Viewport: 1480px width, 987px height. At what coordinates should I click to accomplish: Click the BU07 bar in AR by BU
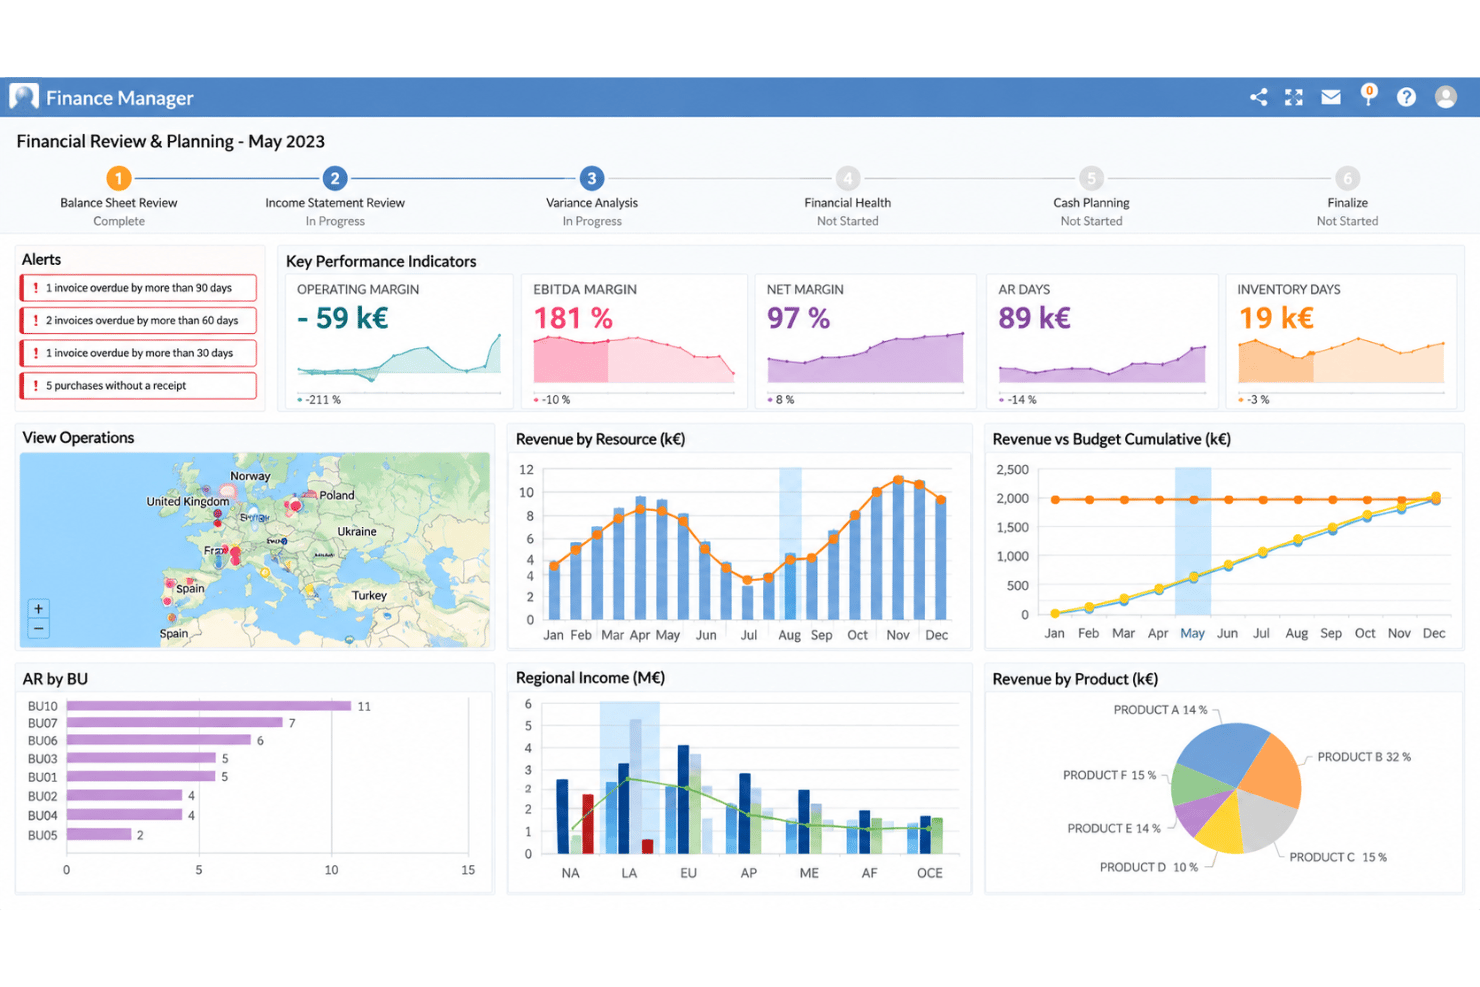(x=174, y=722)
